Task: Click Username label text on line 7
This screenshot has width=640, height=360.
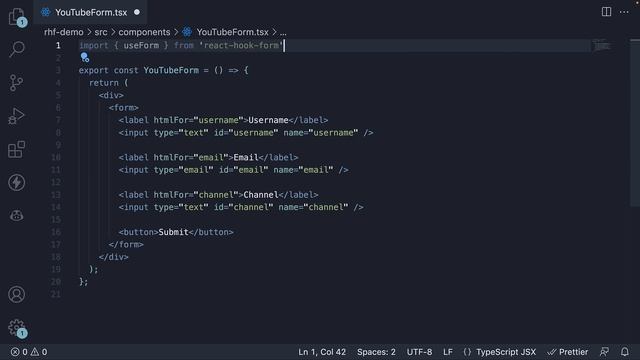Action: [x=268, y=120]
